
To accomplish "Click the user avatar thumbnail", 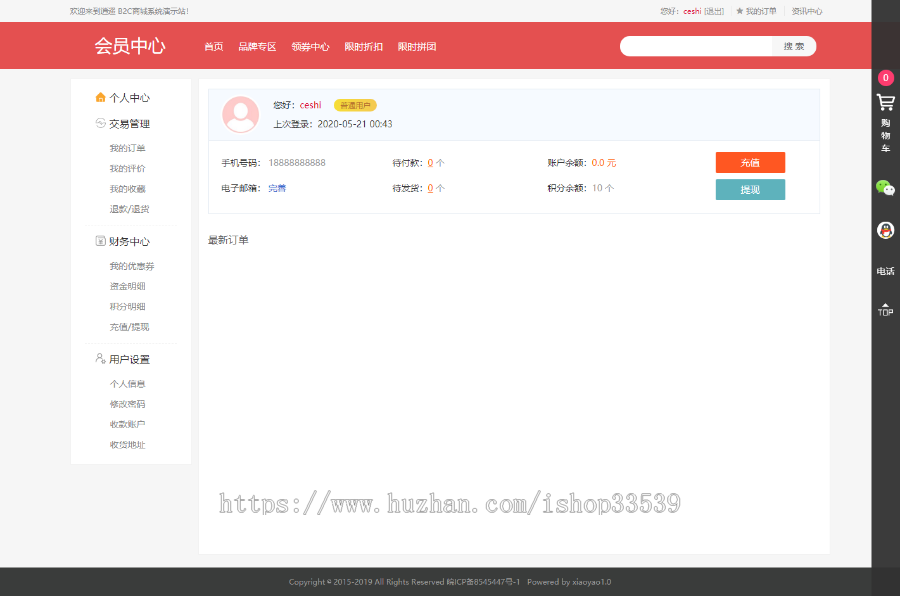I will (x=240, y=114).
